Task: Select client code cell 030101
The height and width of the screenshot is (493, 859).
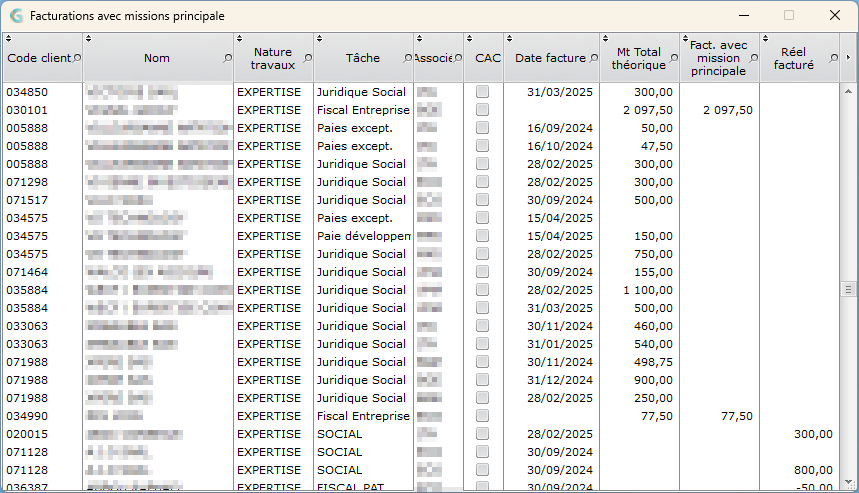Action: [x=27, y=110]
